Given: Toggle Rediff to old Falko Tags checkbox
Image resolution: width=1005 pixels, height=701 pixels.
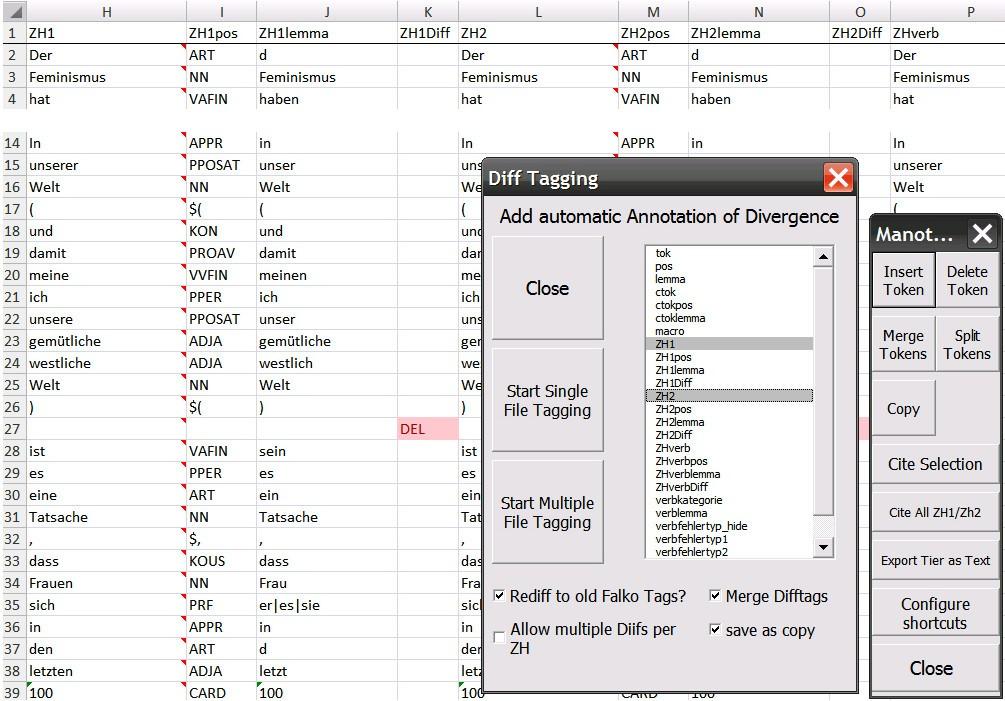Looking at the screenshot, I should pos(499,596).
